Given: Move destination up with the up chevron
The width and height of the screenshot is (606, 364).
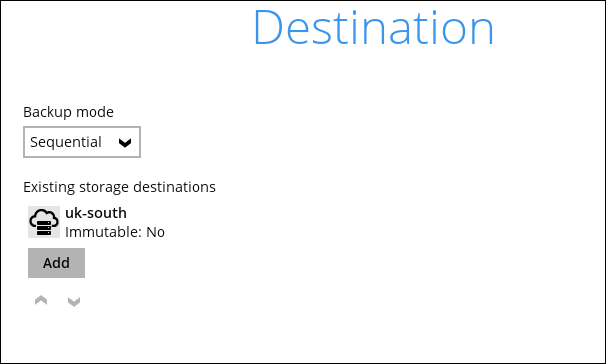Looking at the screenshot, I should pyautogui.click(x=41, y=300).
